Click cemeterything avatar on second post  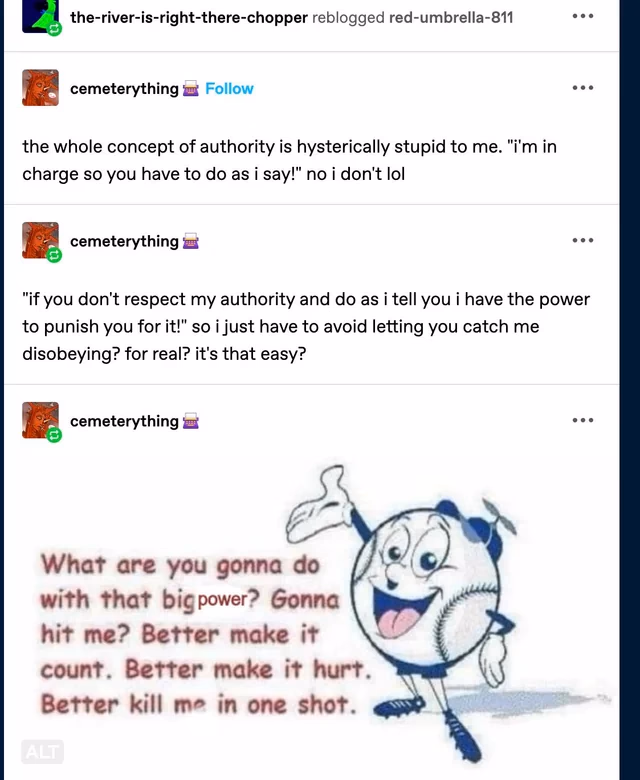[x=40, y=240]
